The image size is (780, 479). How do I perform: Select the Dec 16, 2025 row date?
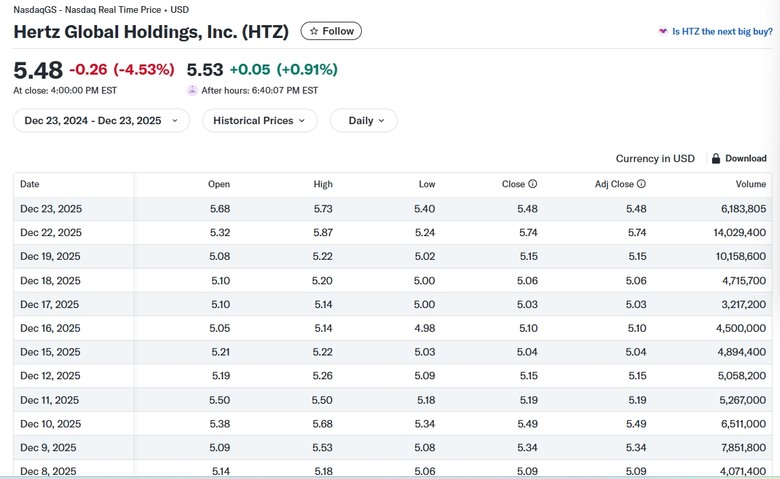click(x=51, y=328)
